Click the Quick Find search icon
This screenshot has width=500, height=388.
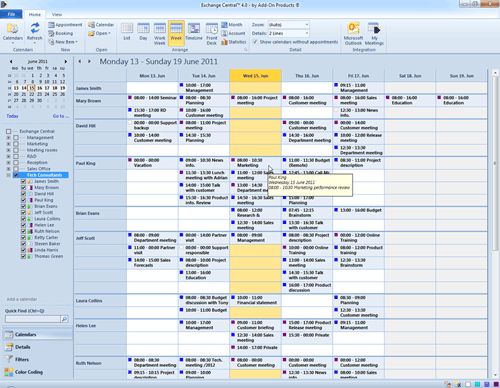tap(64, 319)
